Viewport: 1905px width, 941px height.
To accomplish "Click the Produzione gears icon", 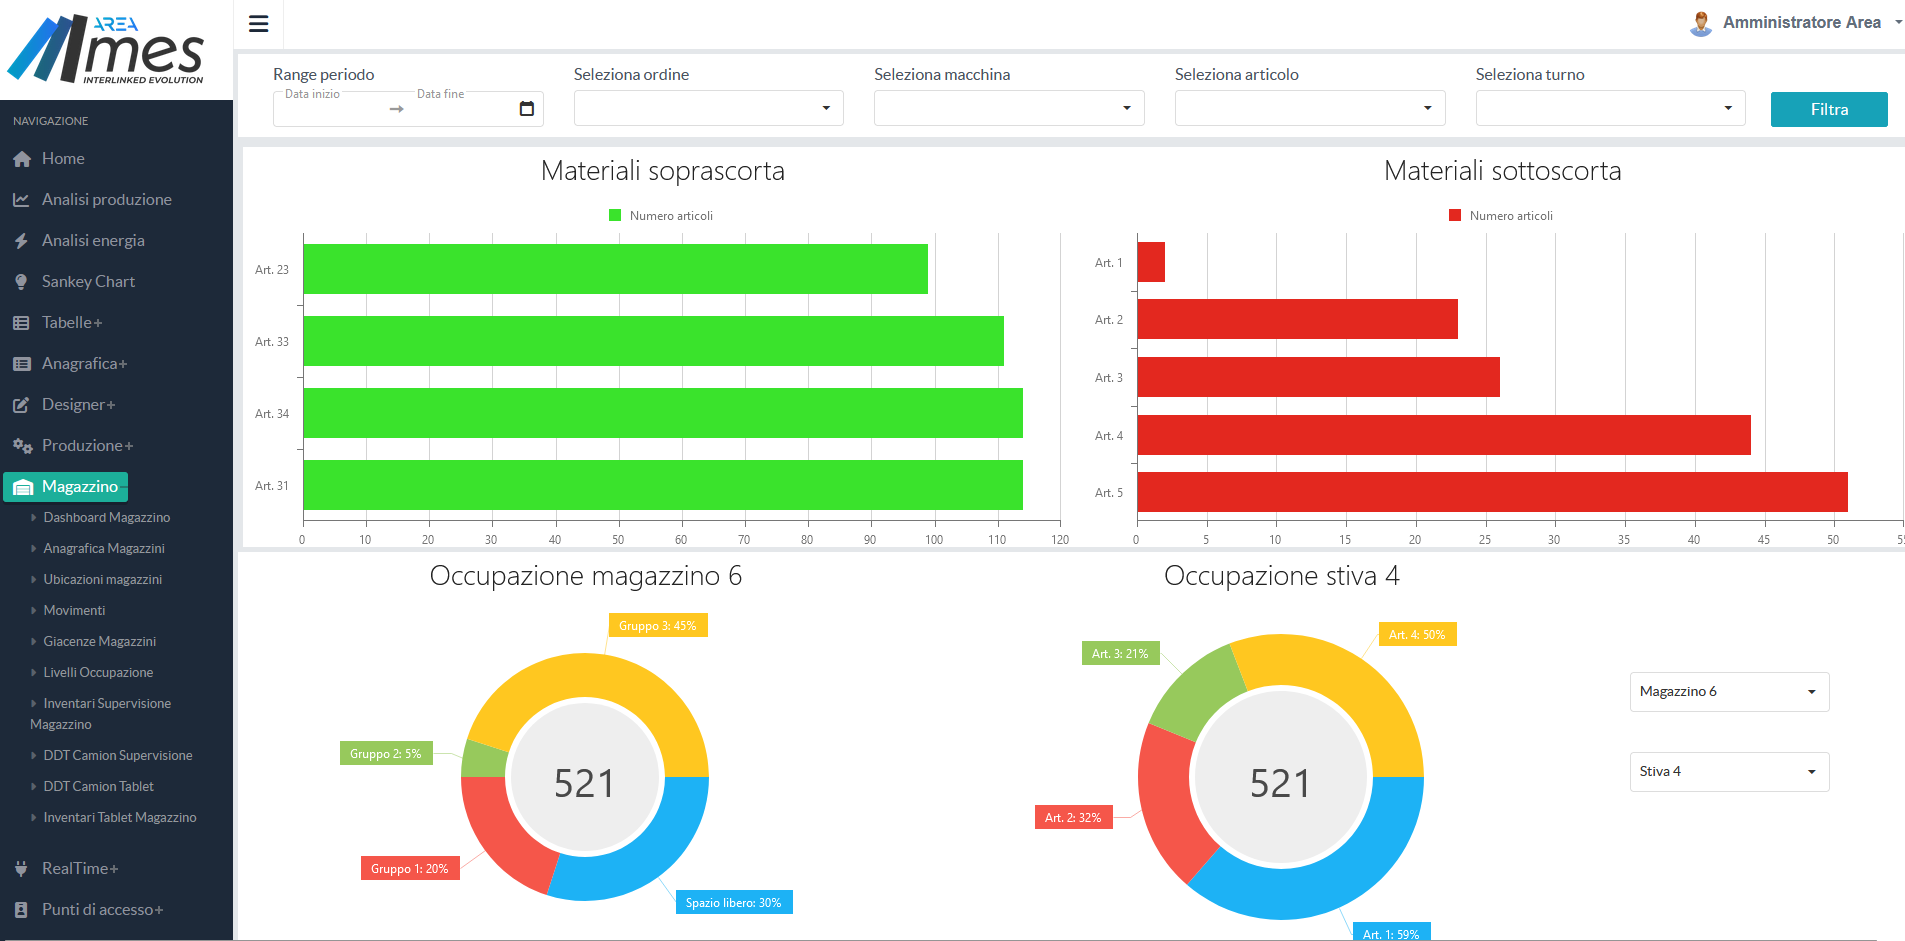I will tap(22, 446).
